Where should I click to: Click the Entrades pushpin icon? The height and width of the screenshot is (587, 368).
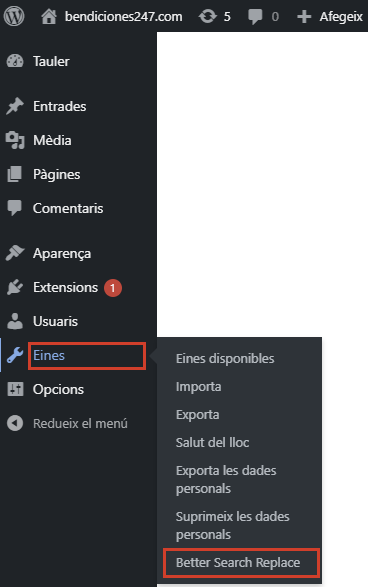tap(15, 106)
